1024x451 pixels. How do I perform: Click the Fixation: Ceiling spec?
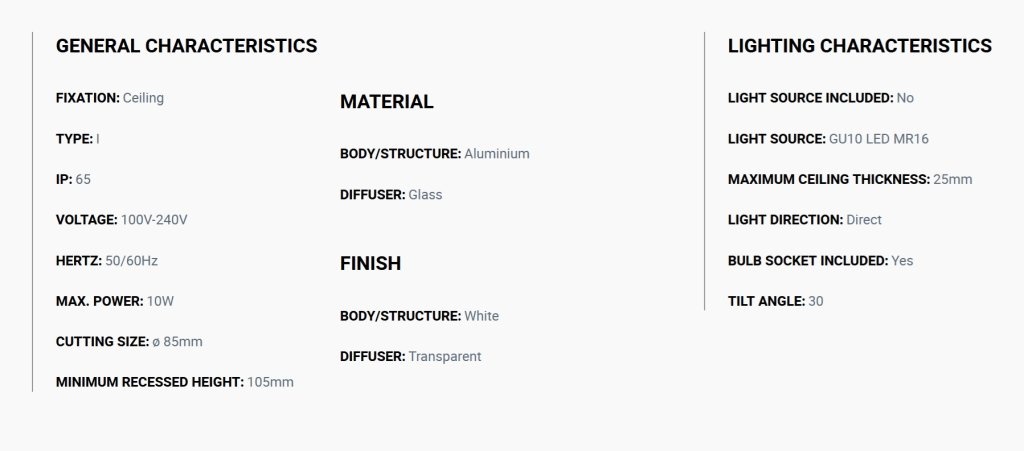pyautogui.click(x=110, y=98)
